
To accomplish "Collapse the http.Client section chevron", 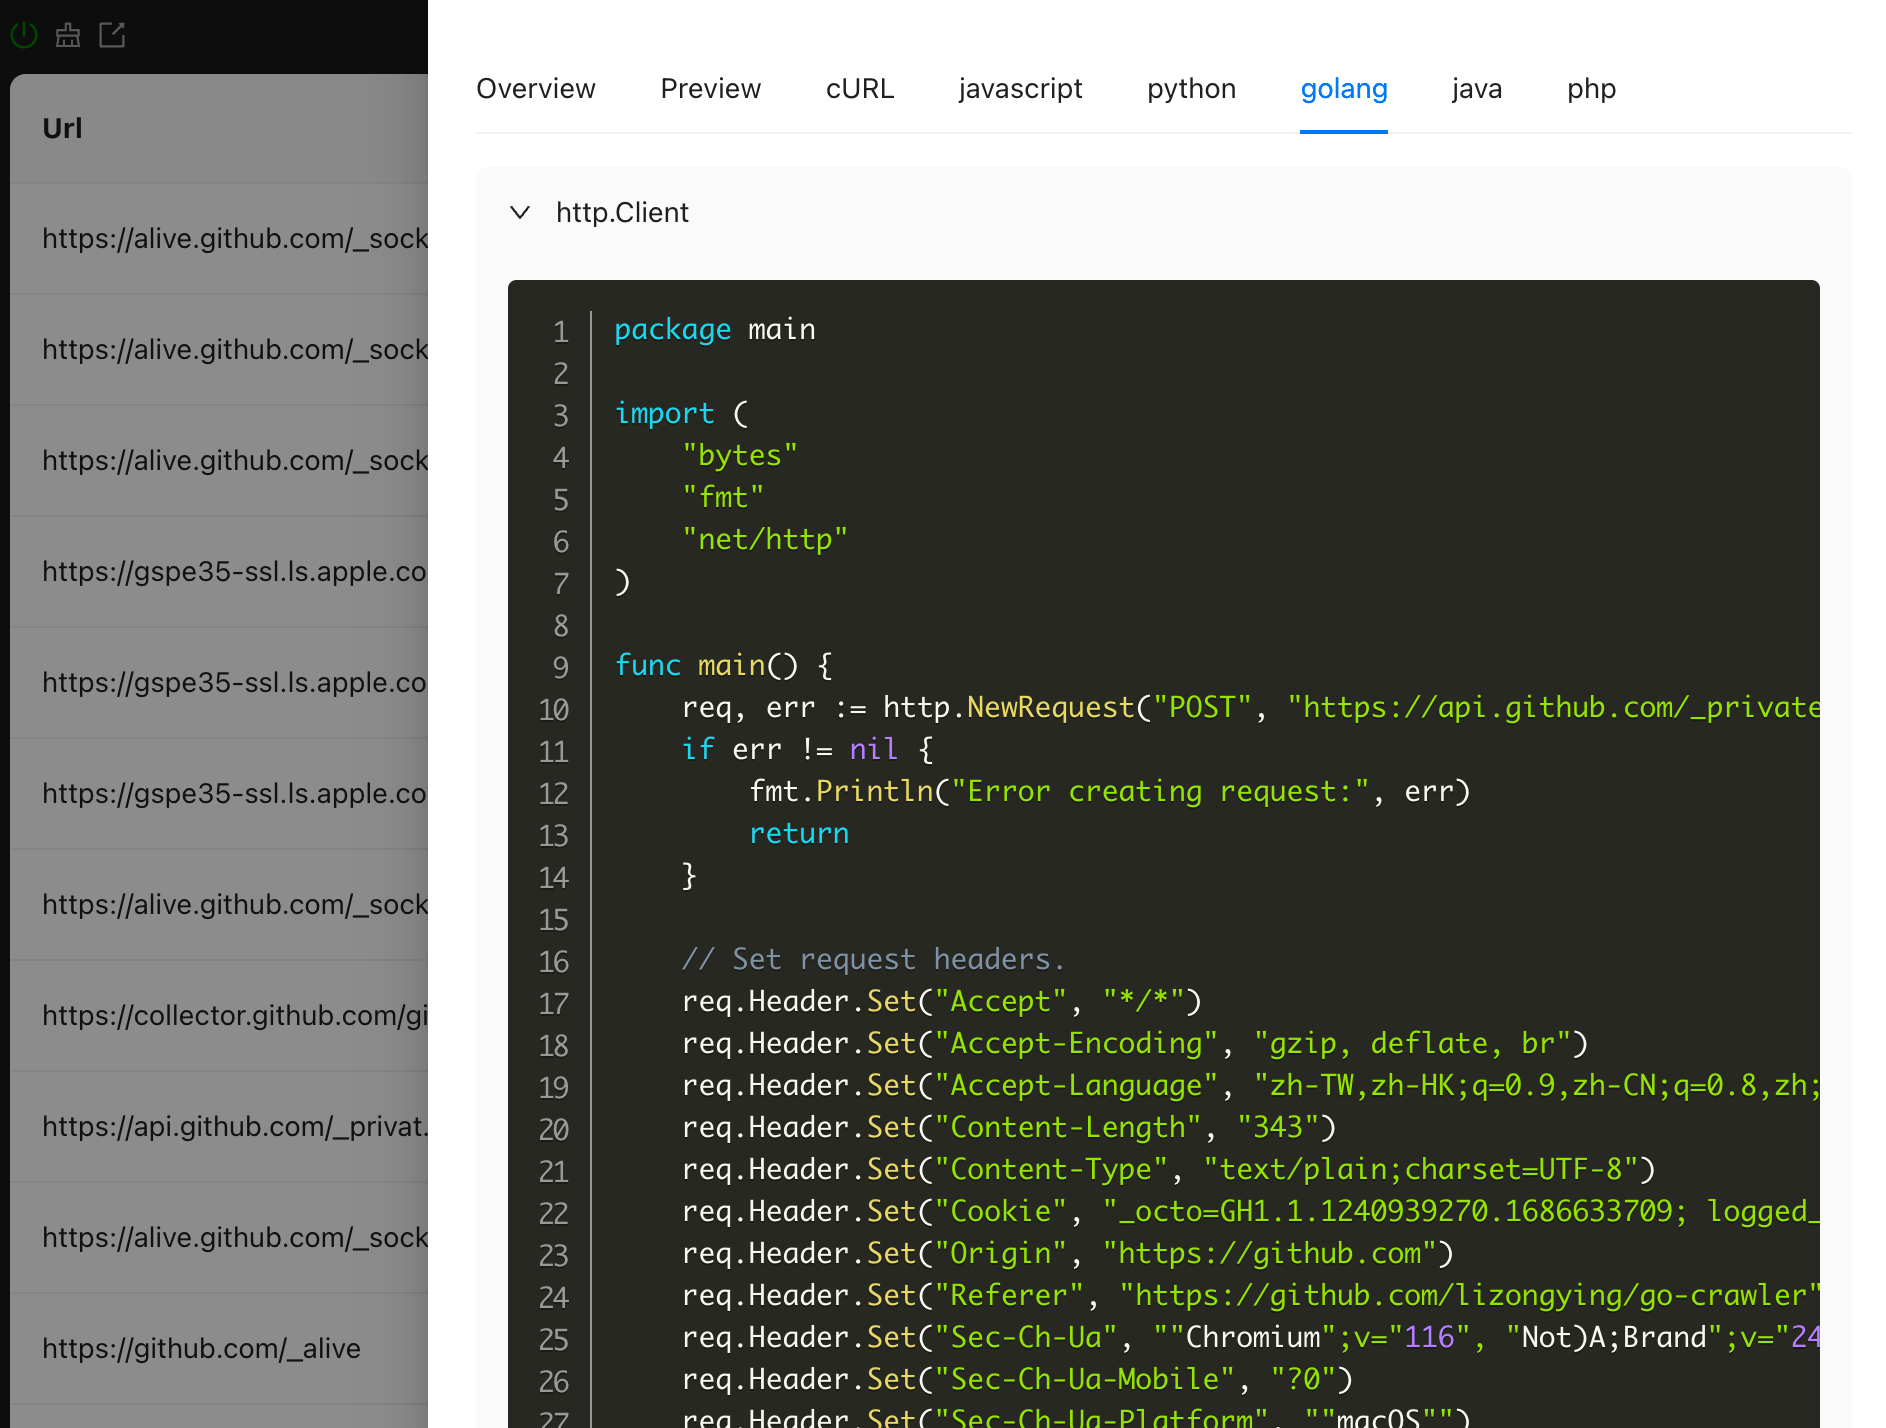I will [520, 212].
